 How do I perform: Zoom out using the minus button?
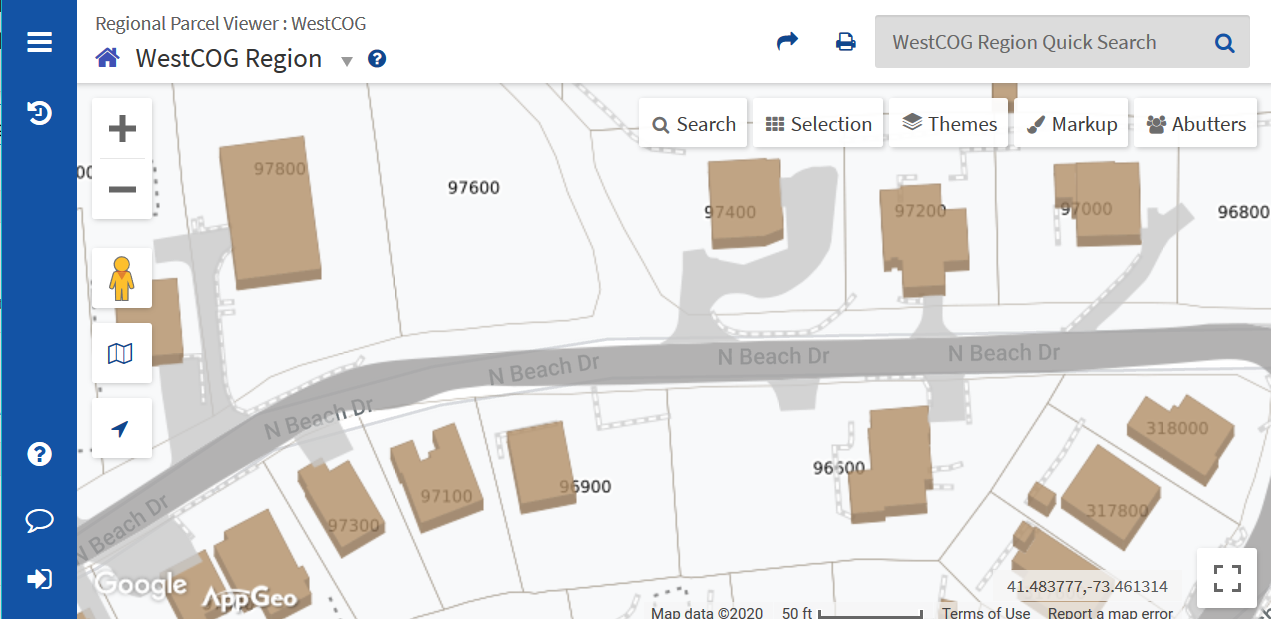(x=122, y=189)
